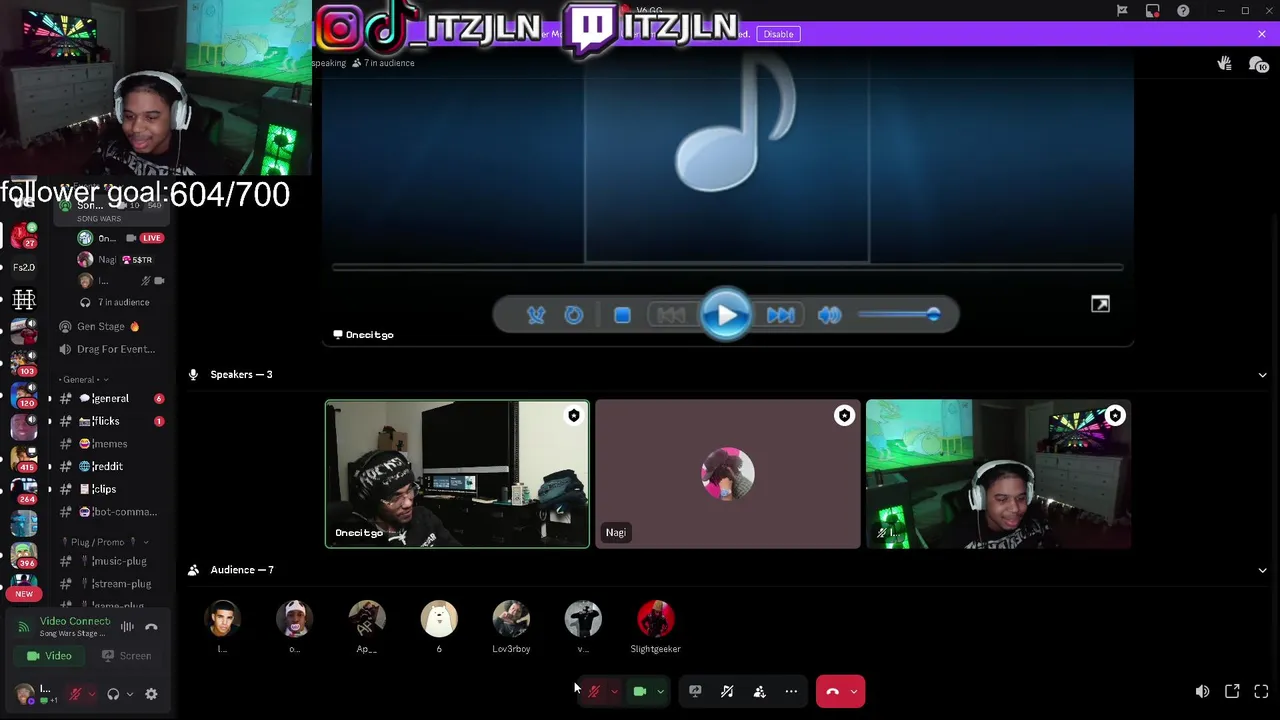The height and width of the screenshot is (720, 1280).
Task: Click the NEW unread indicator pill
Action: pyautogui.click(x=24, y=594)
